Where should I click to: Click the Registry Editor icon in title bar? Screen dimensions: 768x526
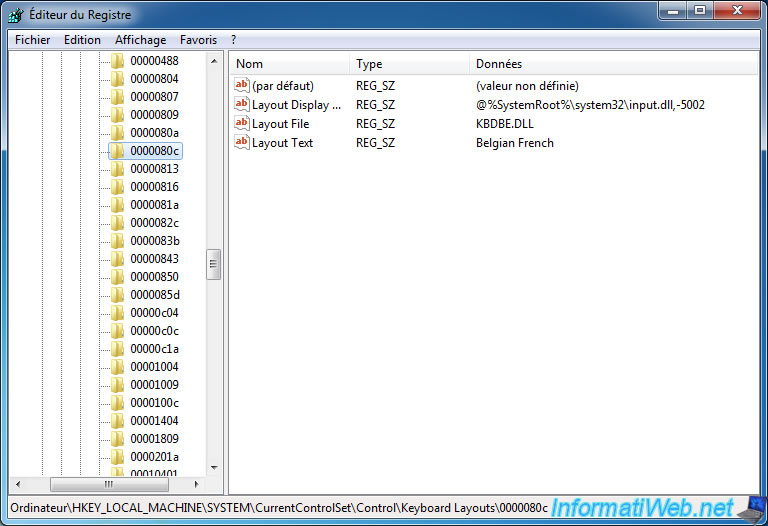coord(17,14)
